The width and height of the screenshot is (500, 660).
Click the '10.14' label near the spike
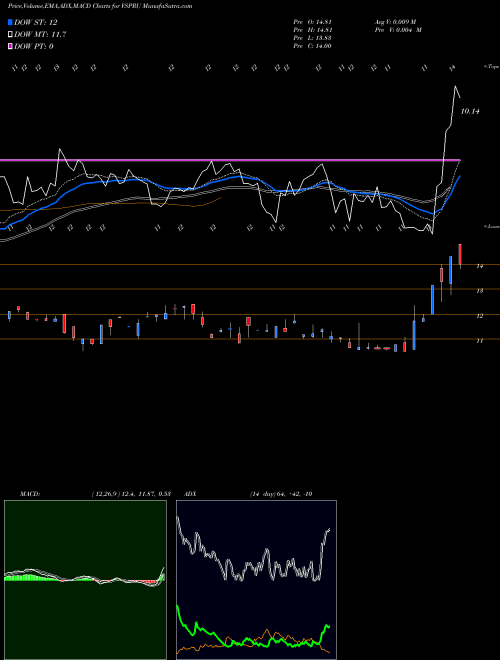(x=470, y=112)
